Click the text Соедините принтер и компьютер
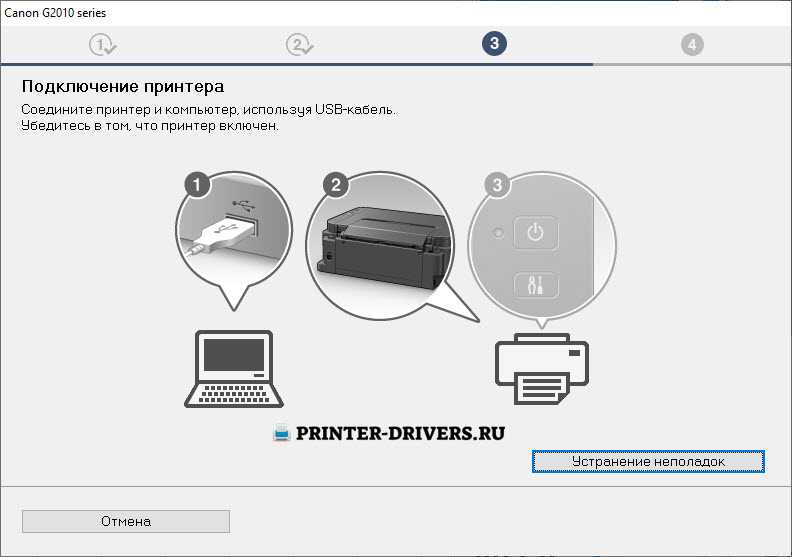Screen dimensions: 792x557 point(131,110)
